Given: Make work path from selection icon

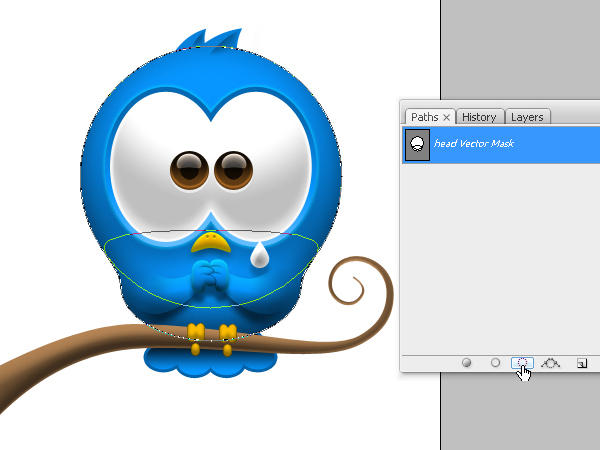Looking at the screenshot, I should coord(550,363).
